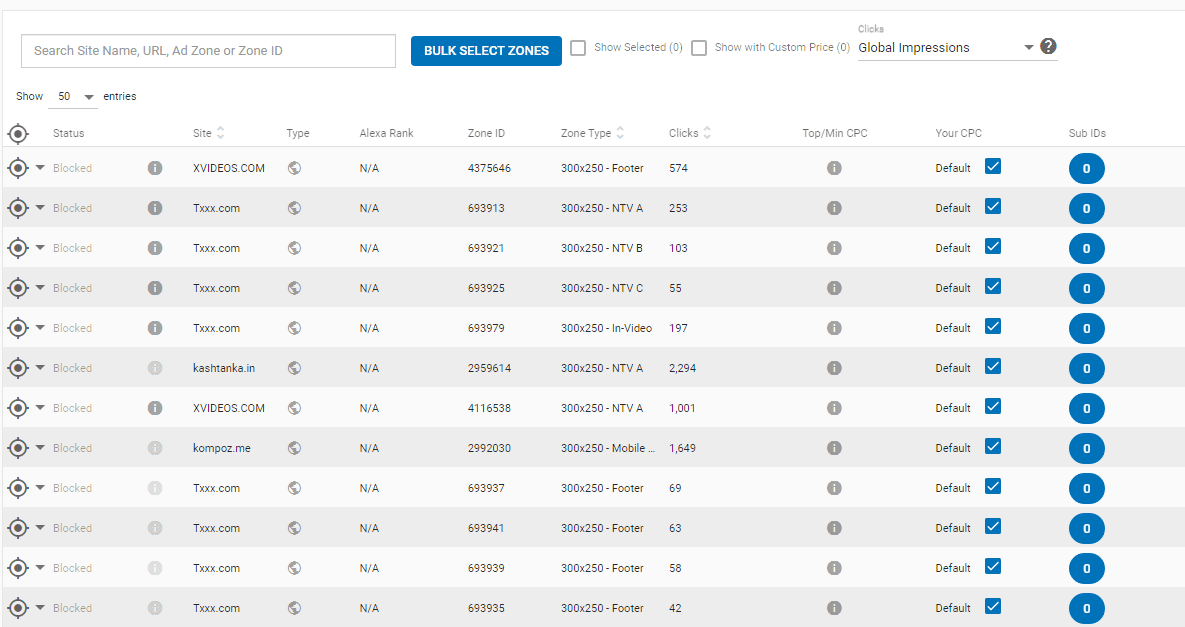
Task: Expand status dropdown arrow for zone 693941
Action: pos(40,528)
